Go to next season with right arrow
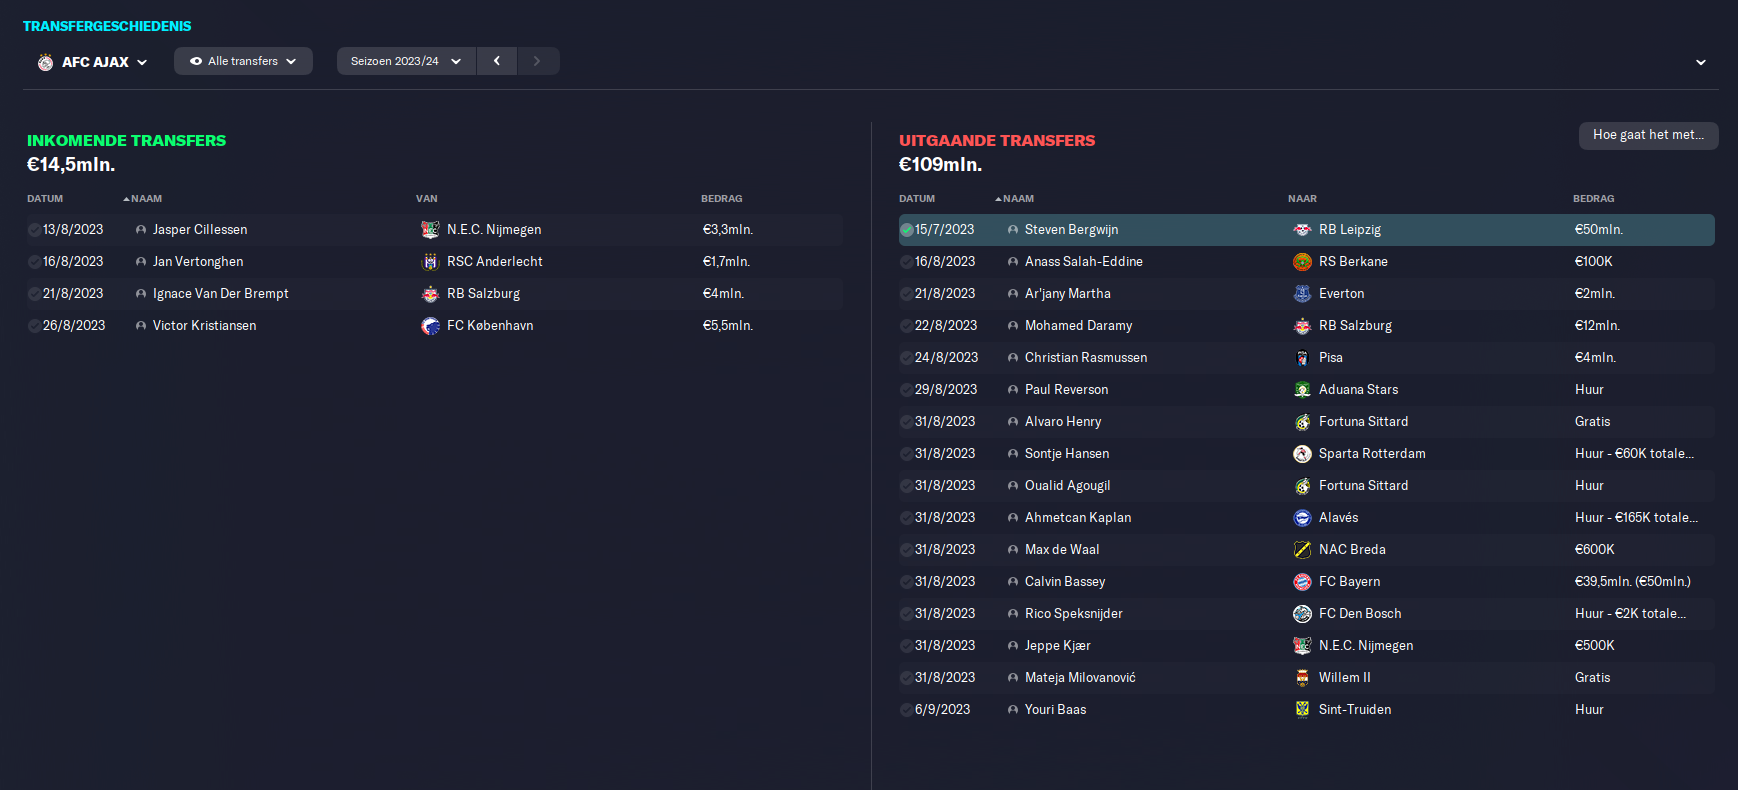The width and height of the screenshot is (1738, 790). tap(537, 61)
